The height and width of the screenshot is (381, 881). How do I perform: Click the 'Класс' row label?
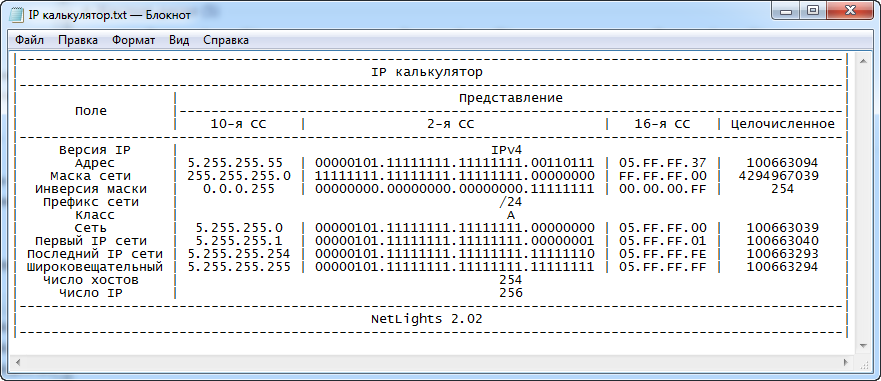[94, 215]
